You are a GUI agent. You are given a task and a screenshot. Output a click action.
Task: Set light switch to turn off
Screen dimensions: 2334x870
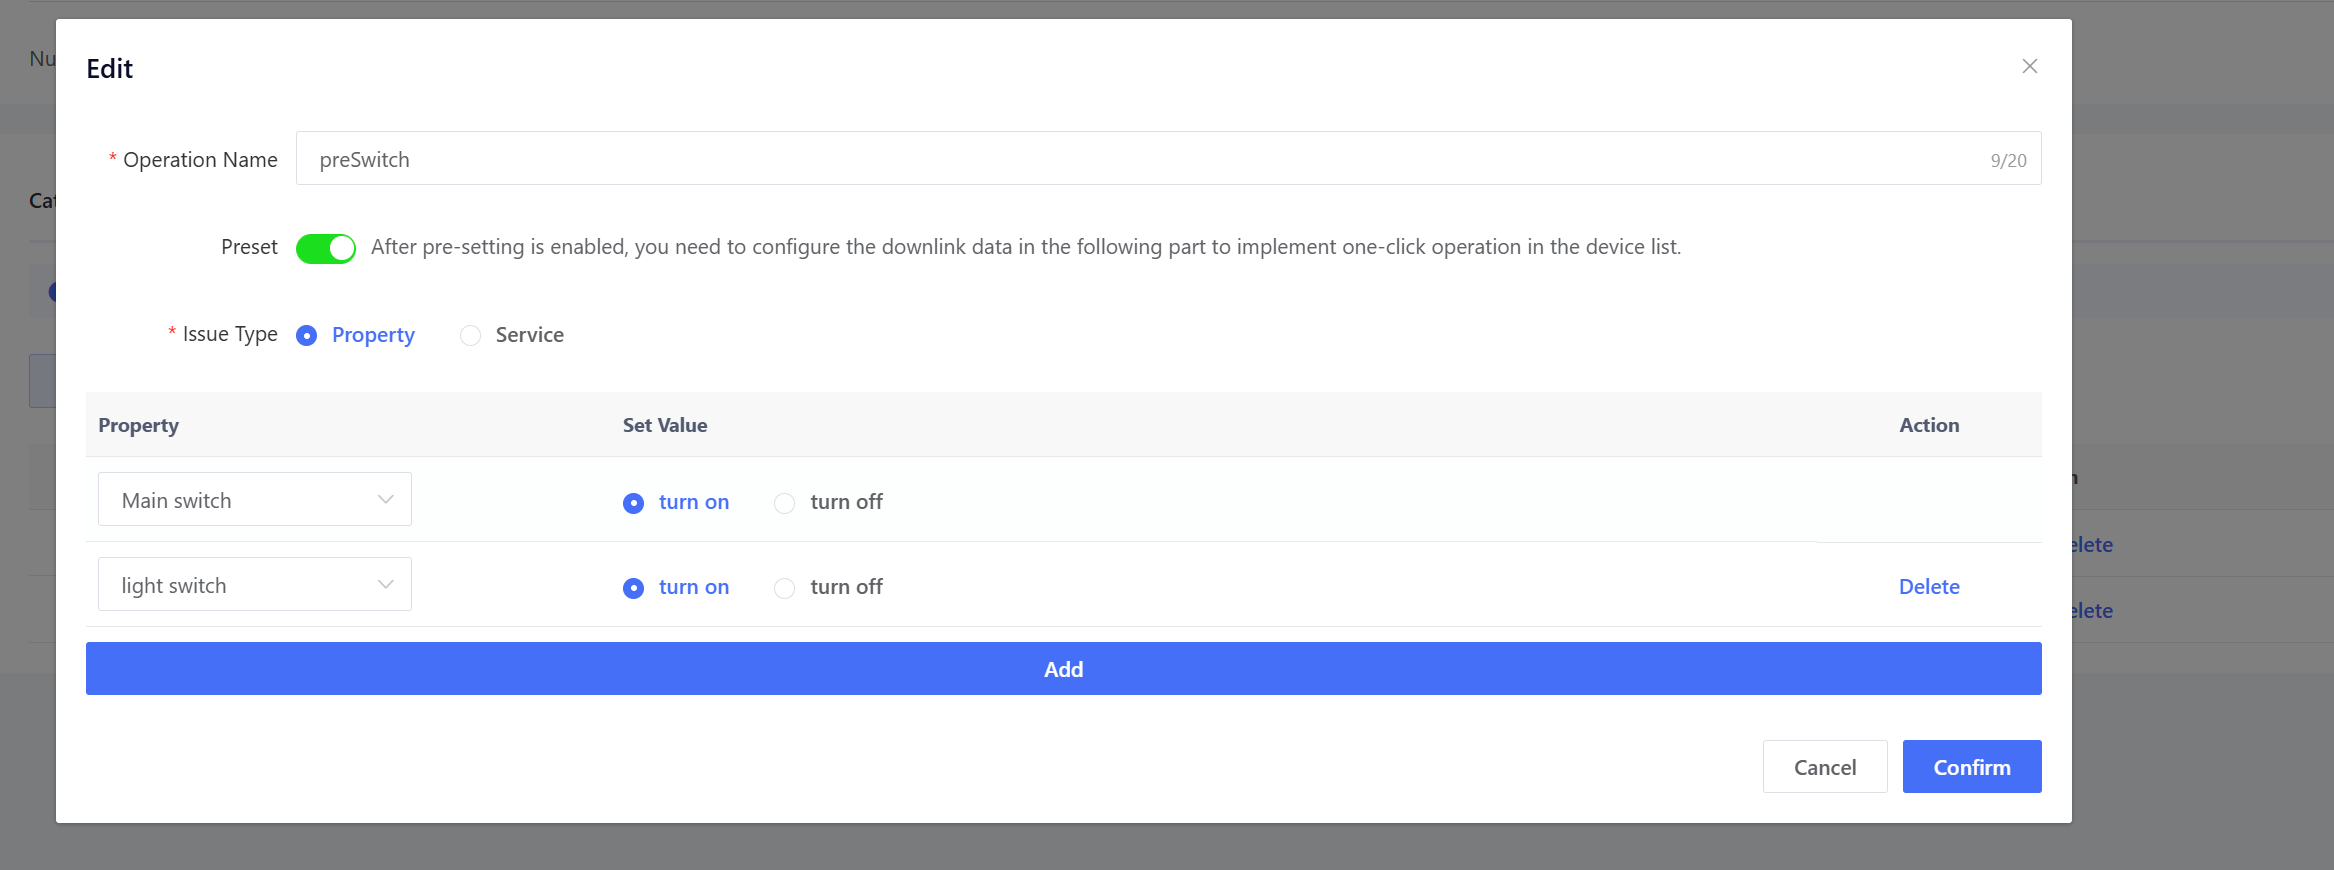pyautogui.click(x=785, y=588)
